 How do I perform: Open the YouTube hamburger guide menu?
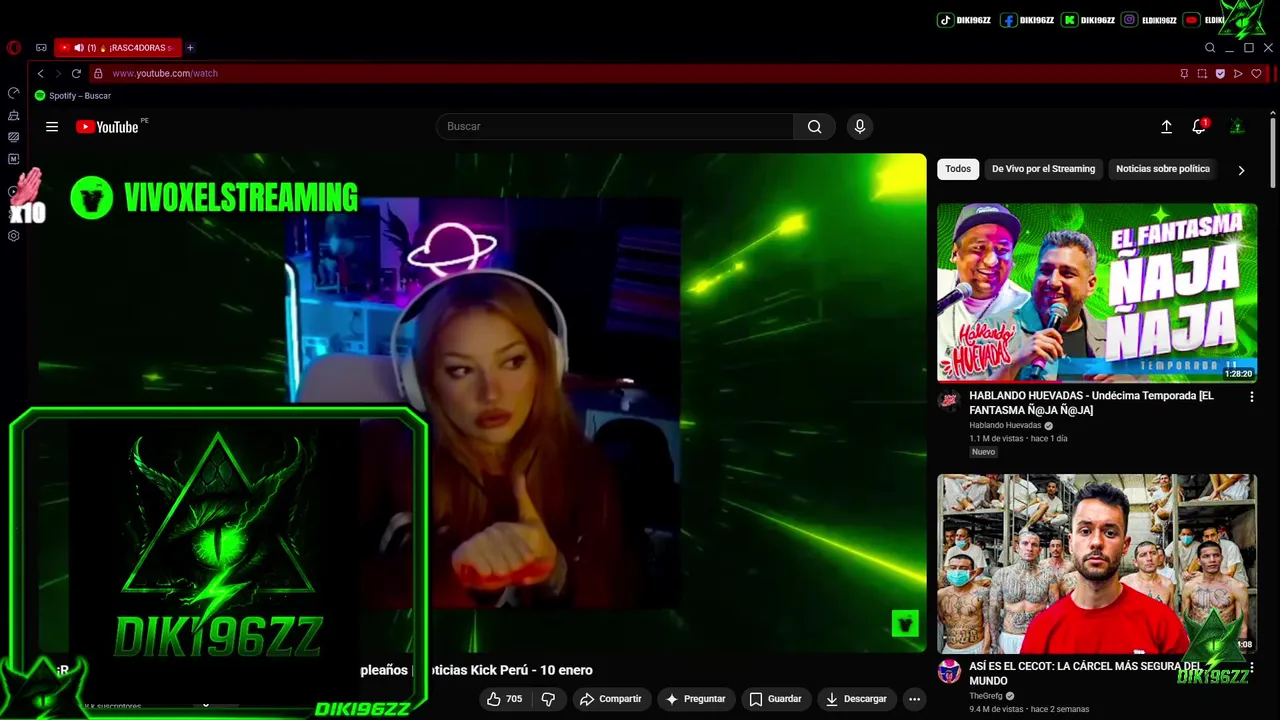tap(52, 126)
